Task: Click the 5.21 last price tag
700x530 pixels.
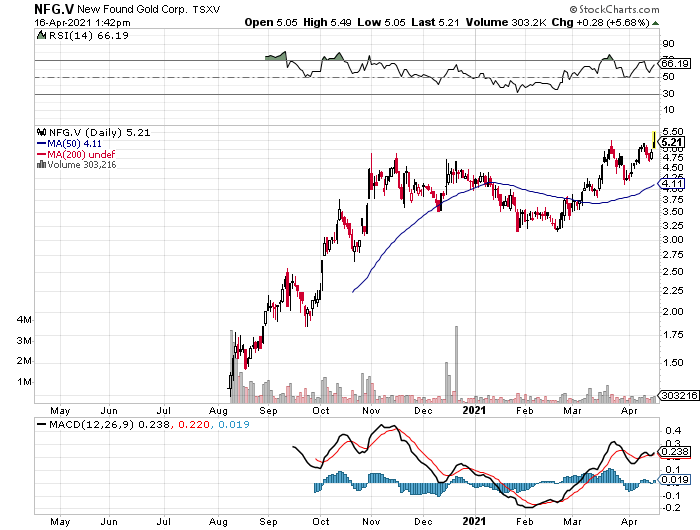Action: point(672,142)
